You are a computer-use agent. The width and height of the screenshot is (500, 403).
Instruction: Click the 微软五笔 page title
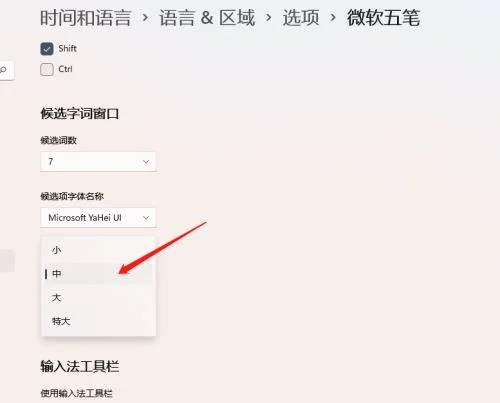coord(384,18)
